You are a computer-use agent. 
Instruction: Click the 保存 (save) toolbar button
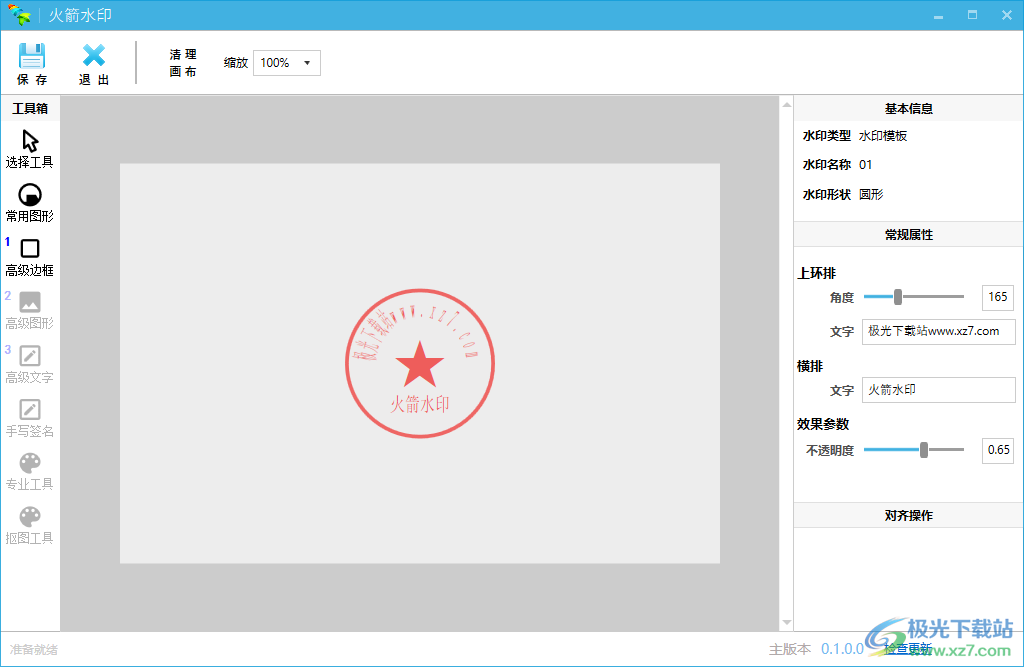32,62
